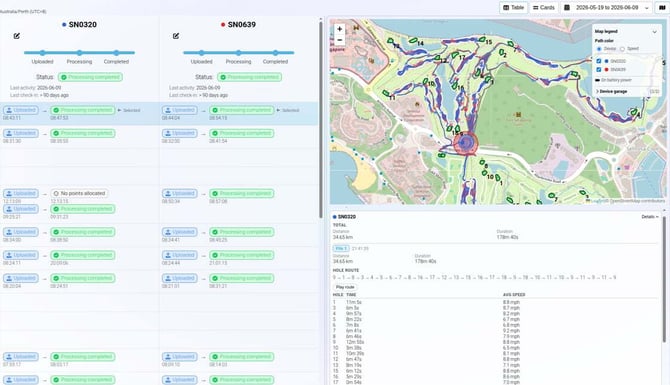Open Processing completed at 08:54:15 for SN0639

tap(242, 110)
